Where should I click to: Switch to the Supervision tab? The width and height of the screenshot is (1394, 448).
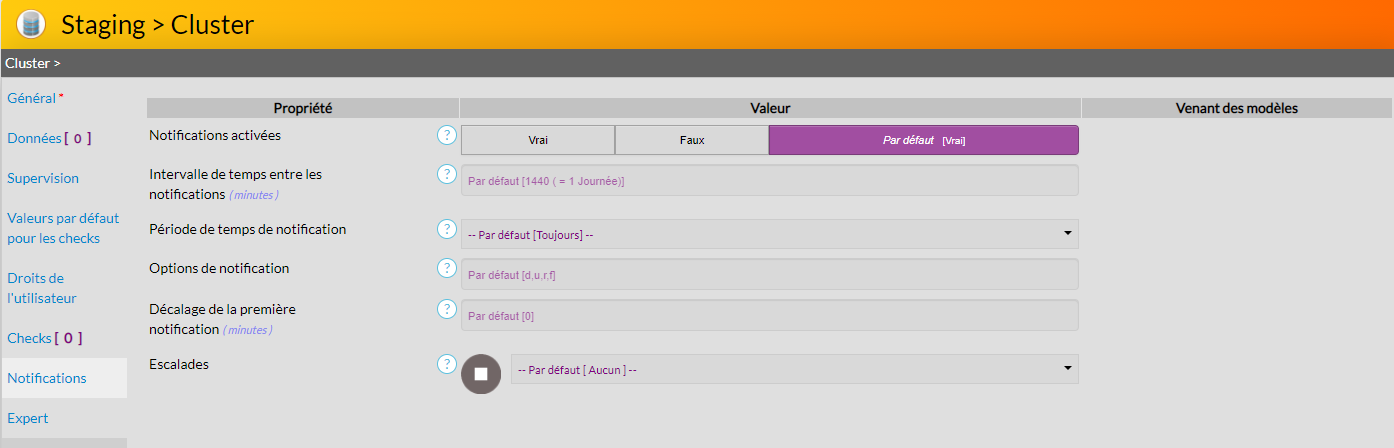[x=43, y=178]
